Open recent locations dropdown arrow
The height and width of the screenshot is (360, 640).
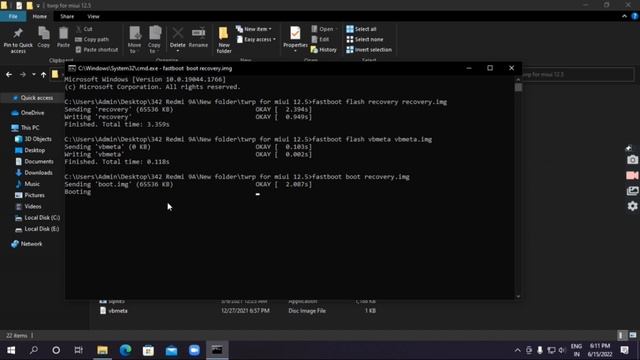(x=33, y=75)
